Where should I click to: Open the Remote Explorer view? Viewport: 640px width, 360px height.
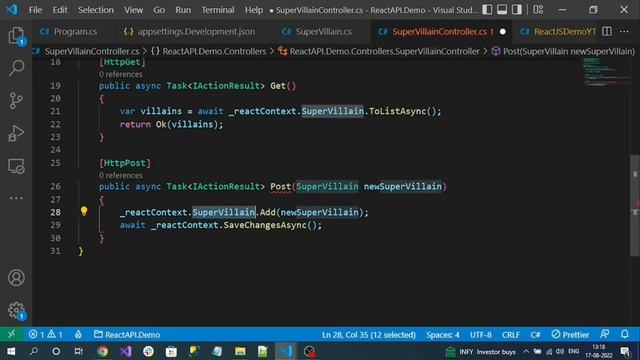(16, 166)
